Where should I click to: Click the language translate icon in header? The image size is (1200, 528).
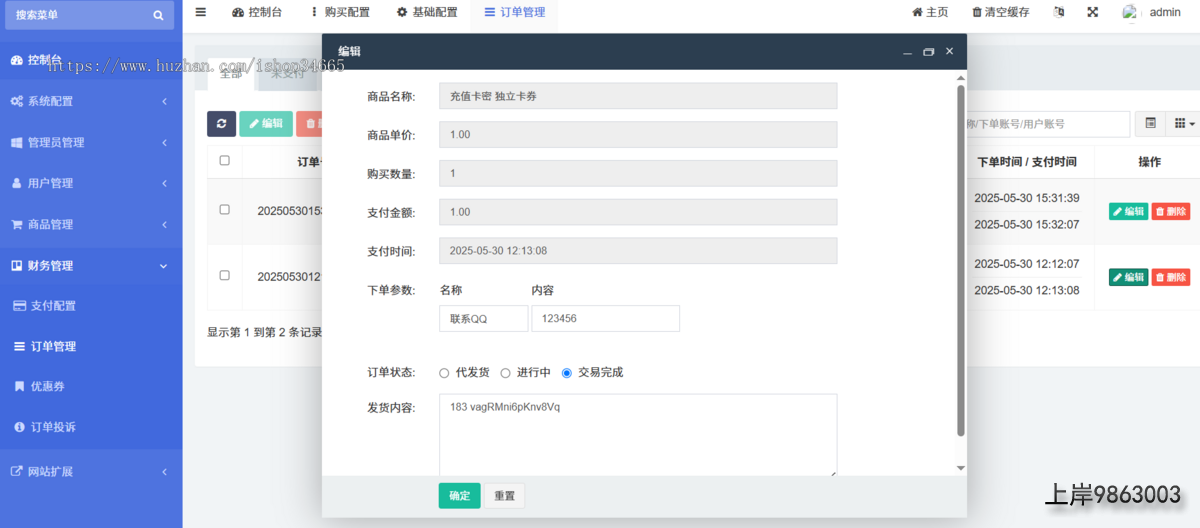[1059, 12]
